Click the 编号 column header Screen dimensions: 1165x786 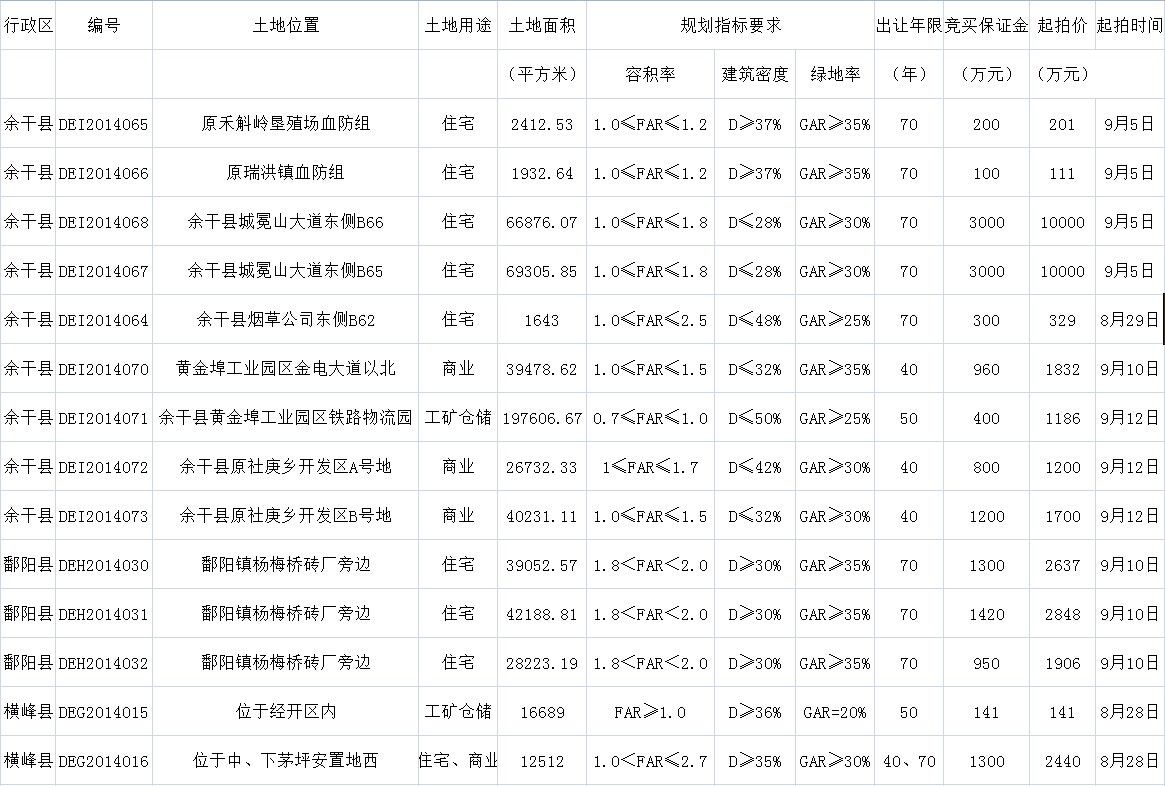(104, 25)
